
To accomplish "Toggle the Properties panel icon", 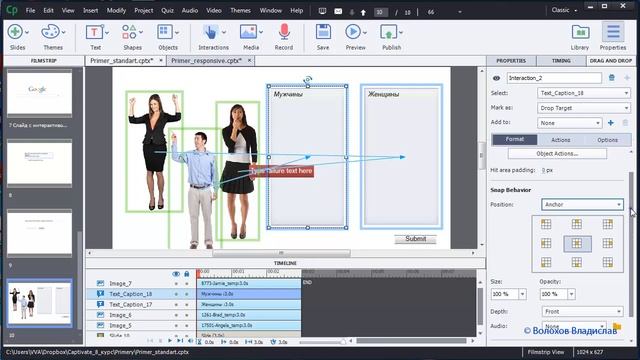I will click(613, 32).
